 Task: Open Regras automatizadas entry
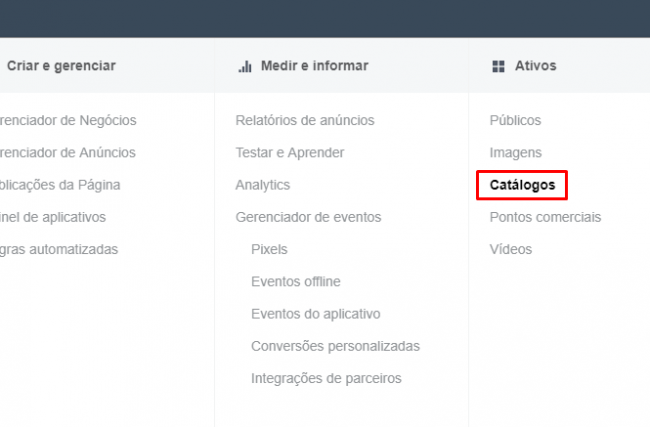coord(59,249)
